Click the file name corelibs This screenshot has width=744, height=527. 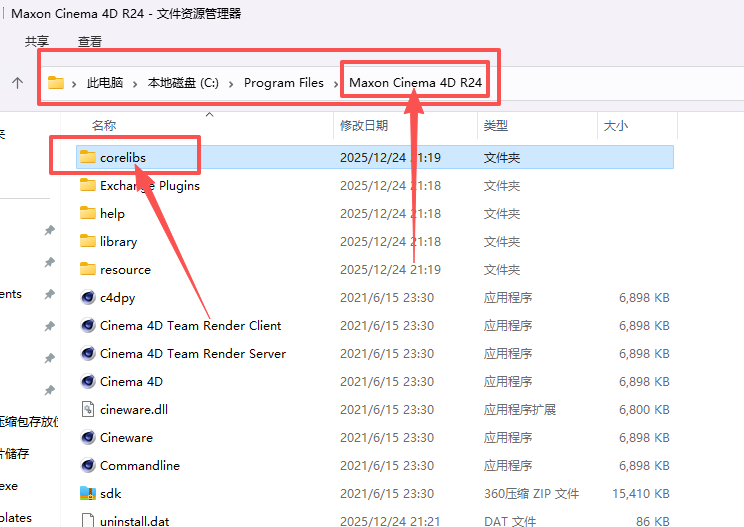[123, 157]
